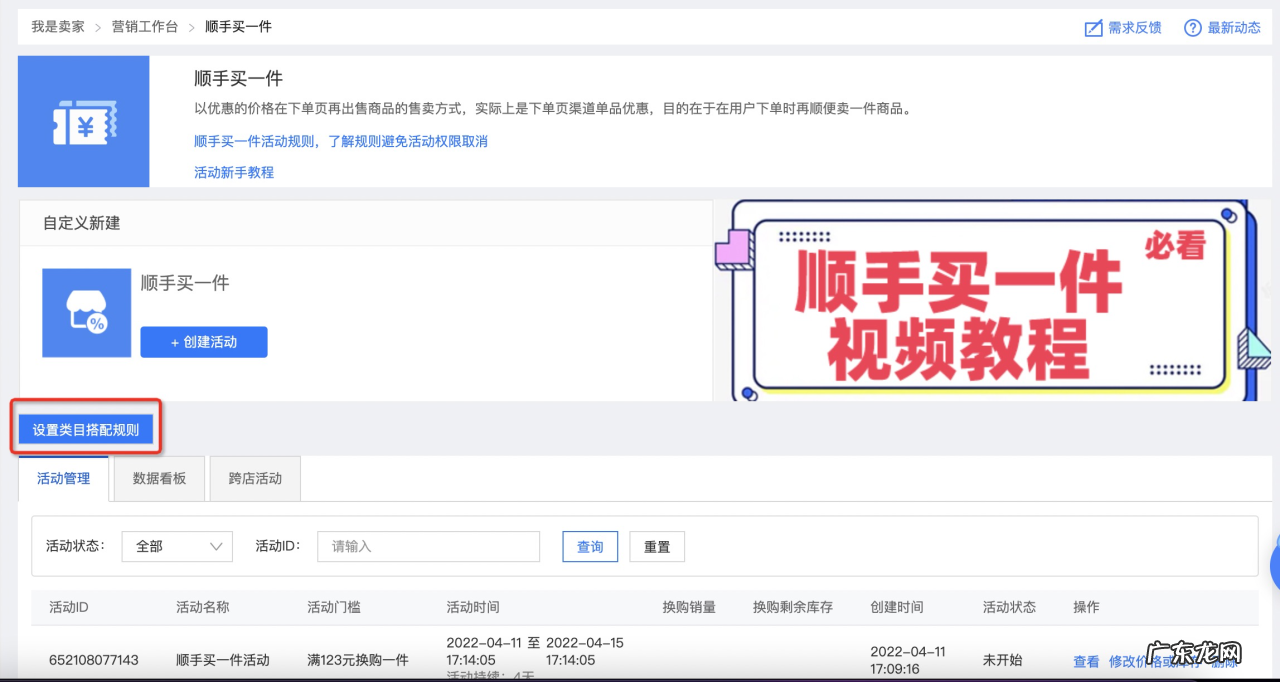
Task: Click the 需求反馈 feedback pencil icon
Action: tap(1092, 28)
